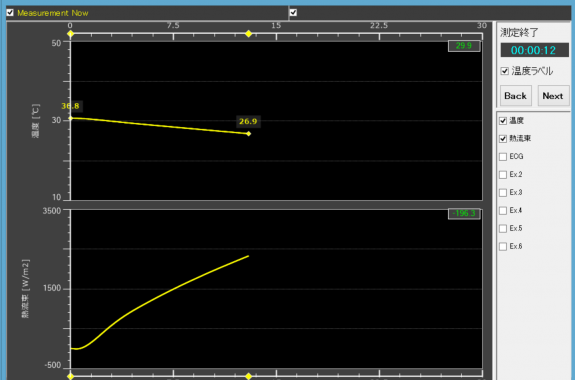Screen dimensions: 575x380
Task: Enable the Ex.3 channel checkbox
Action: pyautogui.click(x=503, y=193)
